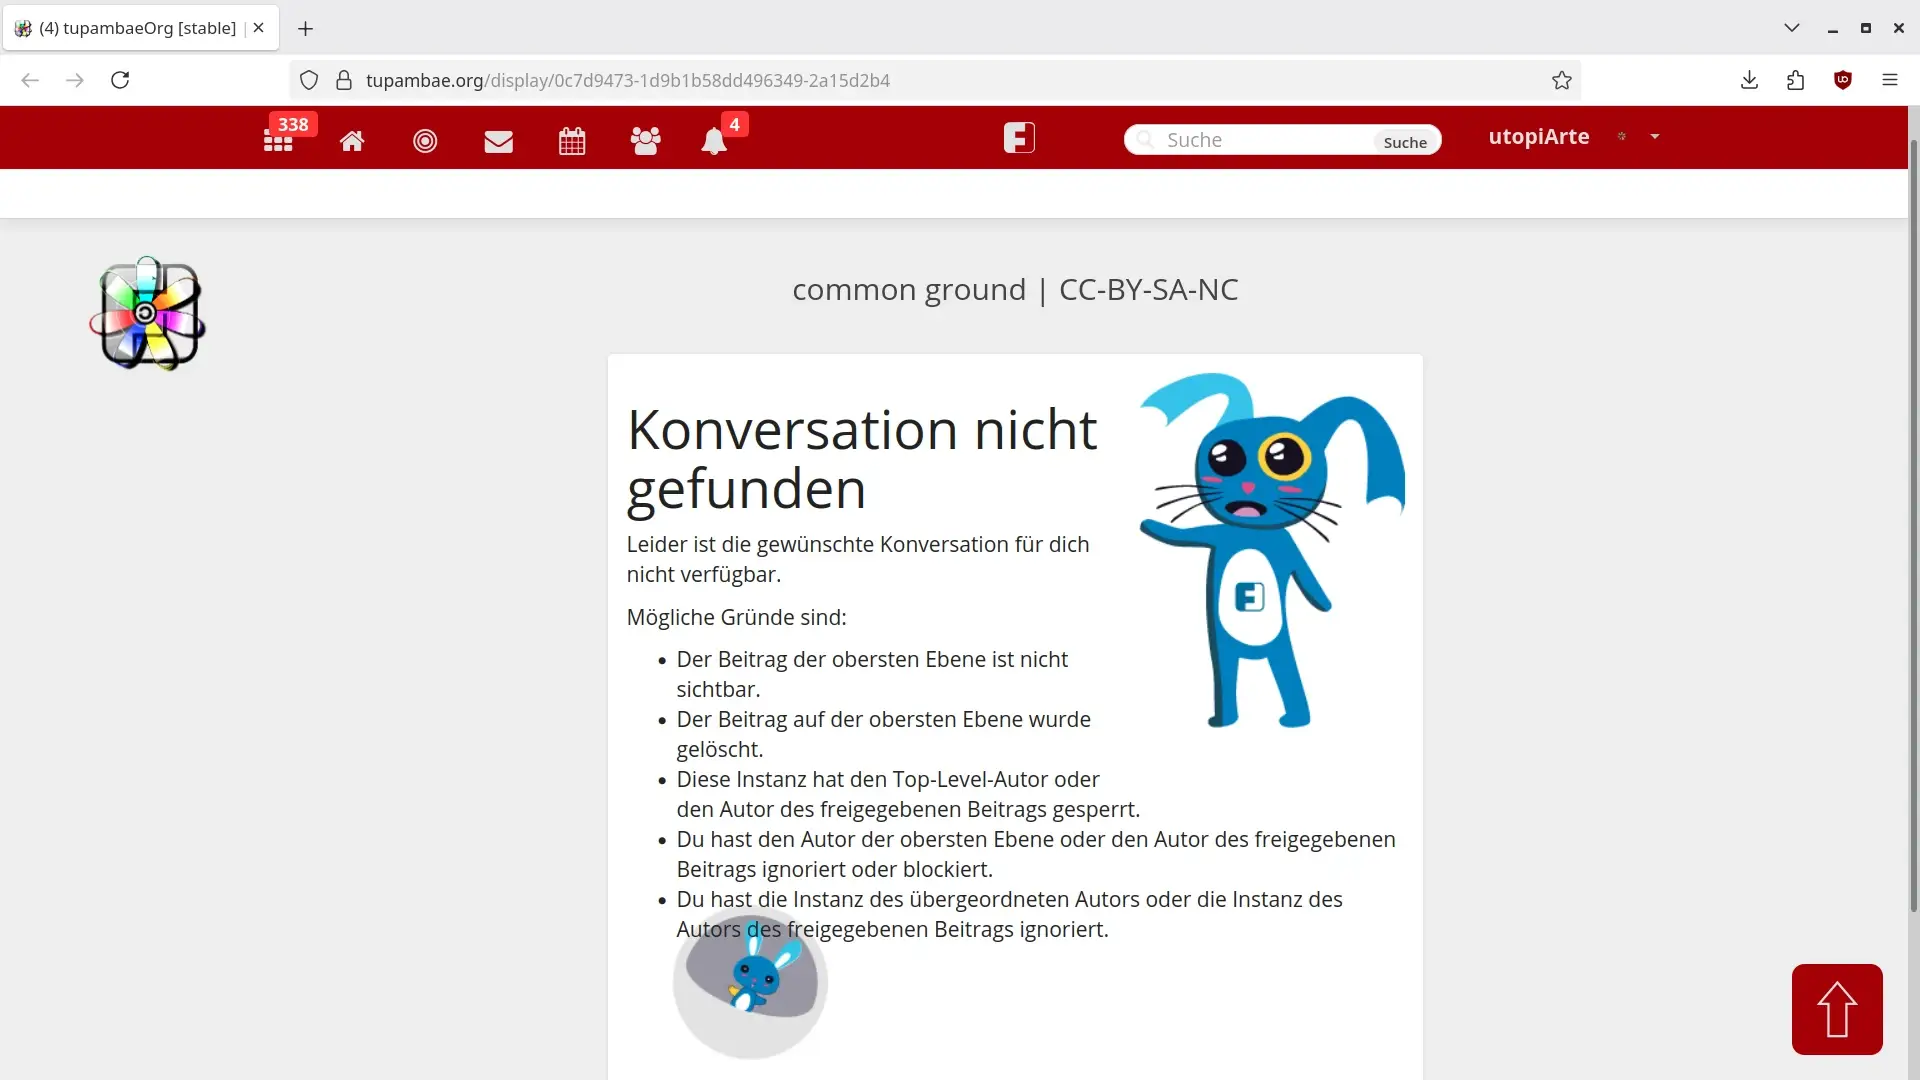Select the tupambaeOrg [stable] browser tab
Viewport: 1920px width, 1080px height.
(x=137, y=28)
